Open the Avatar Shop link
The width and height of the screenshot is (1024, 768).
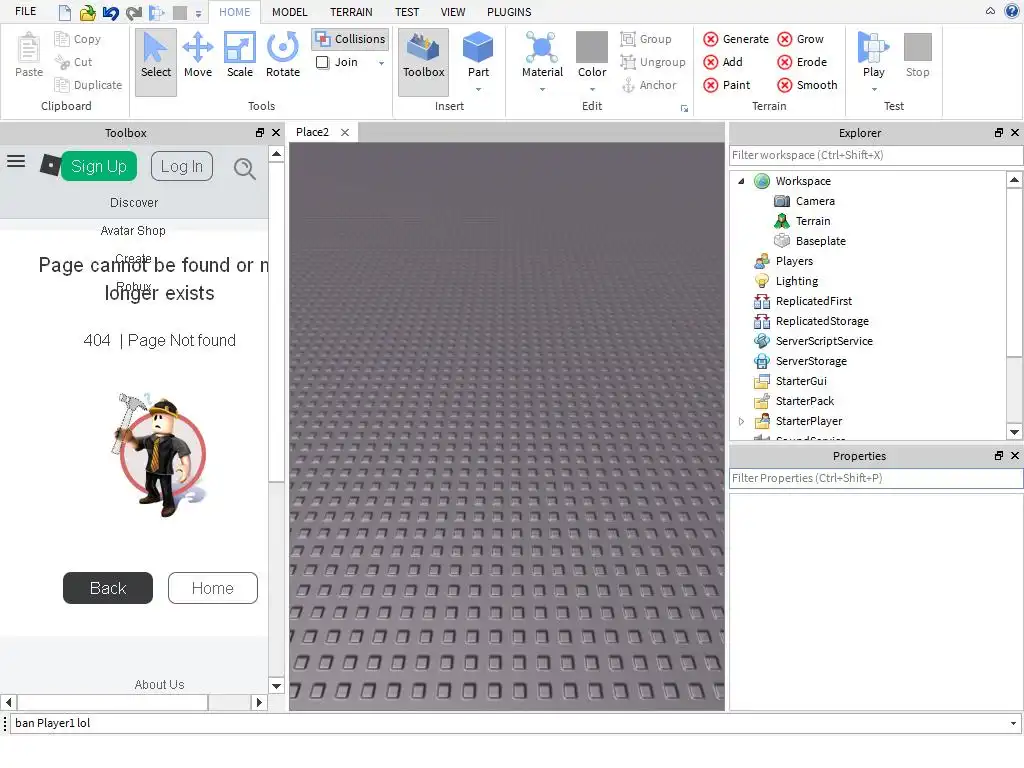(x=133, y=231)
